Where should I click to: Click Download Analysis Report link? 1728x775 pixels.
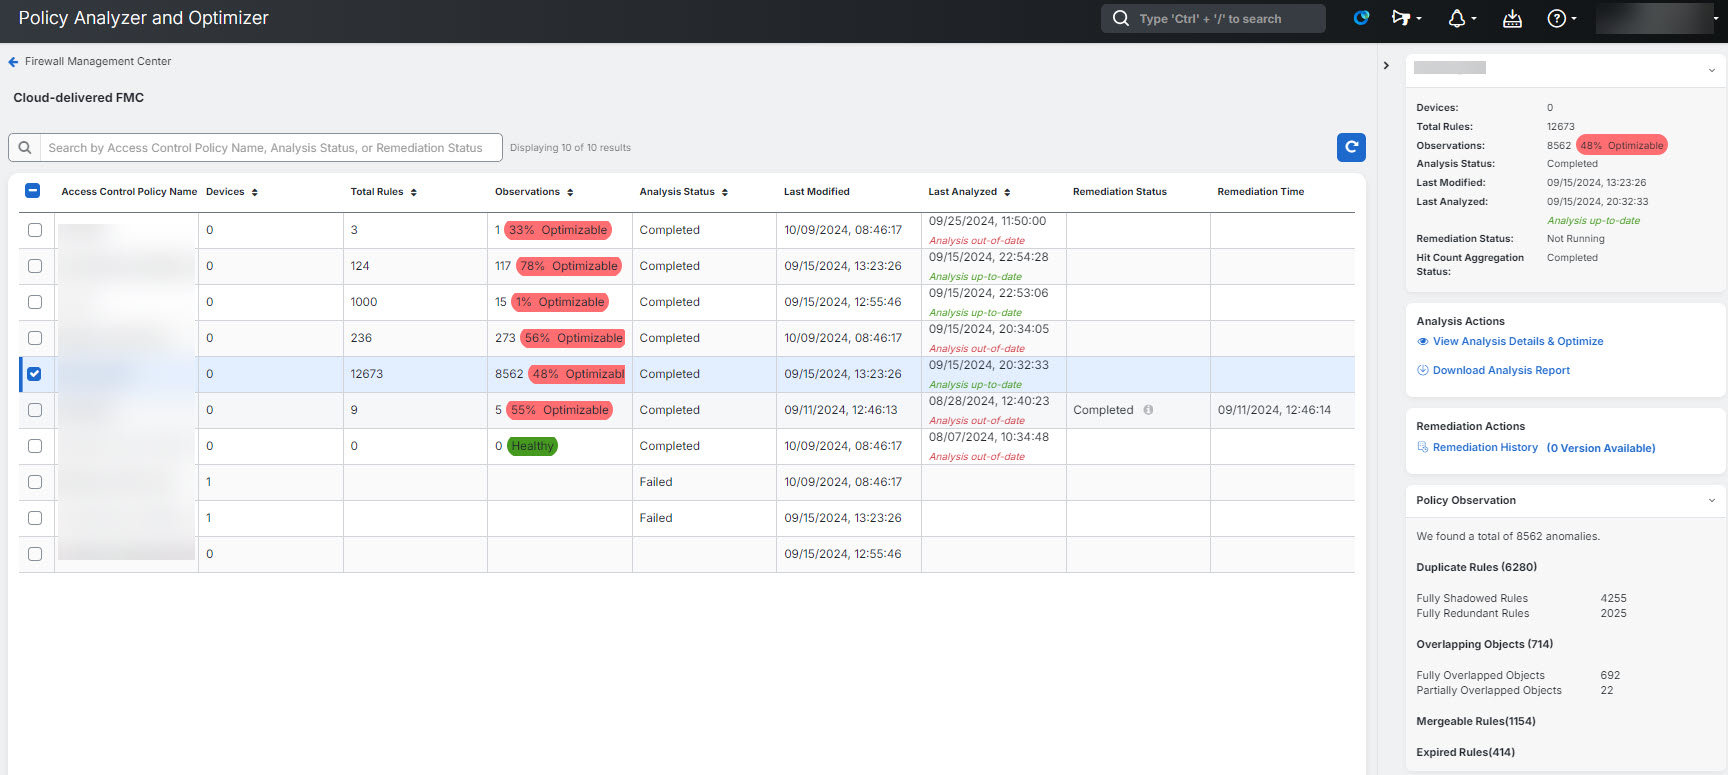click(x=1501, y=370)
